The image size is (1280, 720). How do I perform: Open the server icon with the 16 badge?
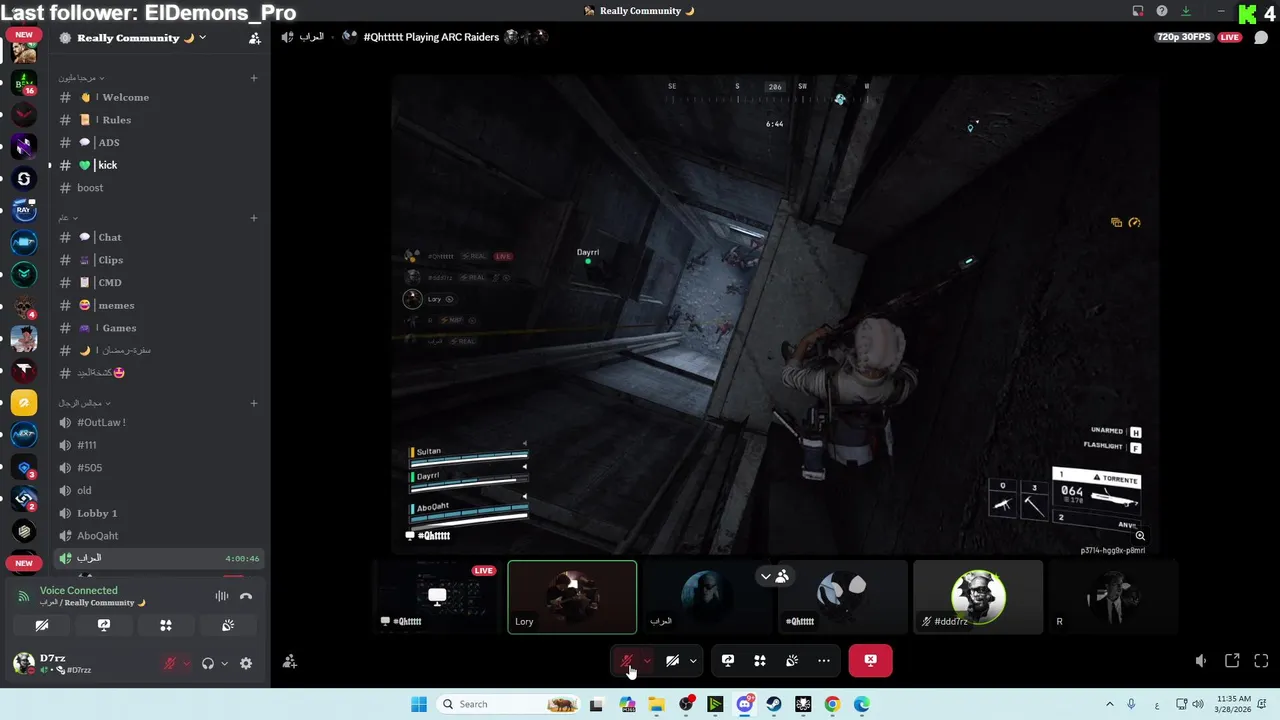(25, 83)
